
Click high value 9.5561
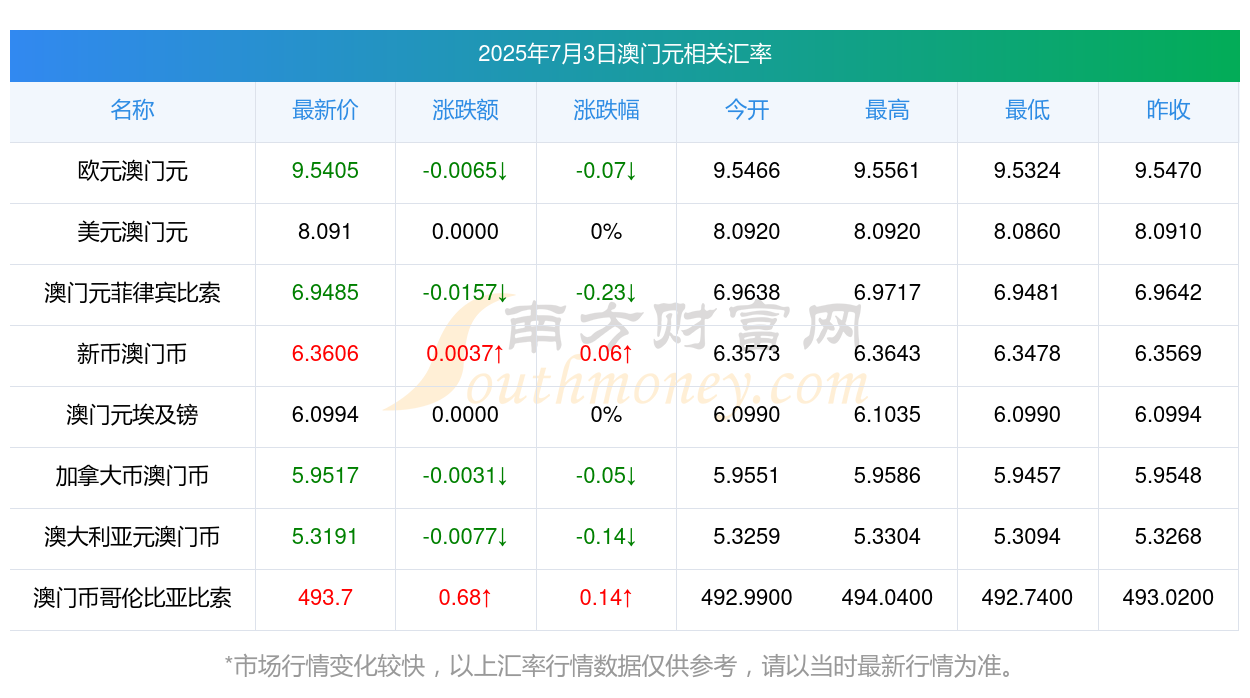pyautogui.click(x=887, y=171)
